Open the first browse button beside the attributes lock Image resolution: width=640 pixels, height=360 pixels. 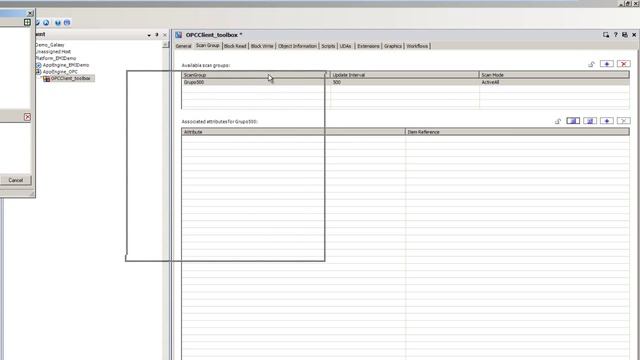pos(573,121)
